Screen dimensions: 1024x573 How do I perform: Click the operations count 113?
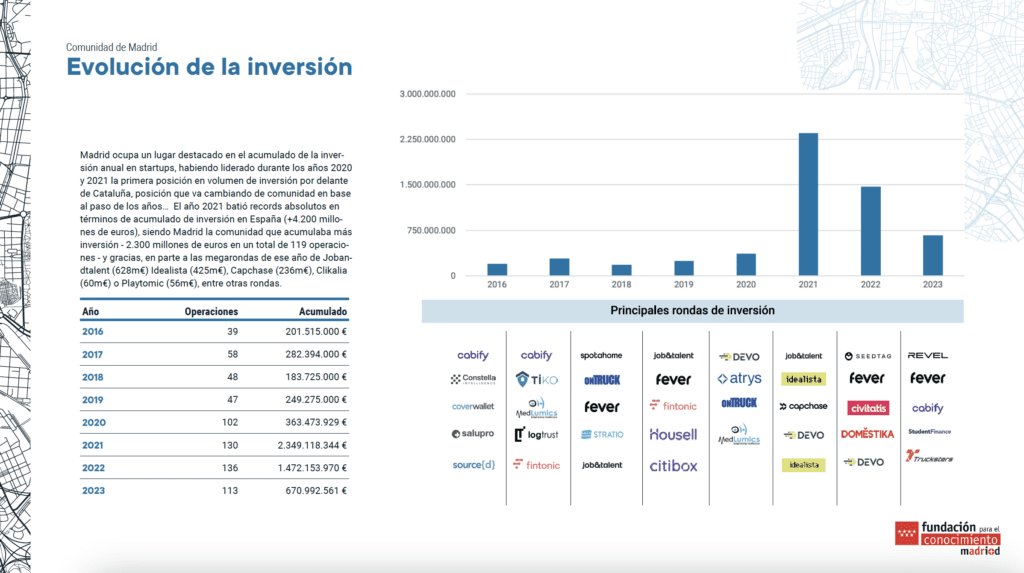coord(230,491)
